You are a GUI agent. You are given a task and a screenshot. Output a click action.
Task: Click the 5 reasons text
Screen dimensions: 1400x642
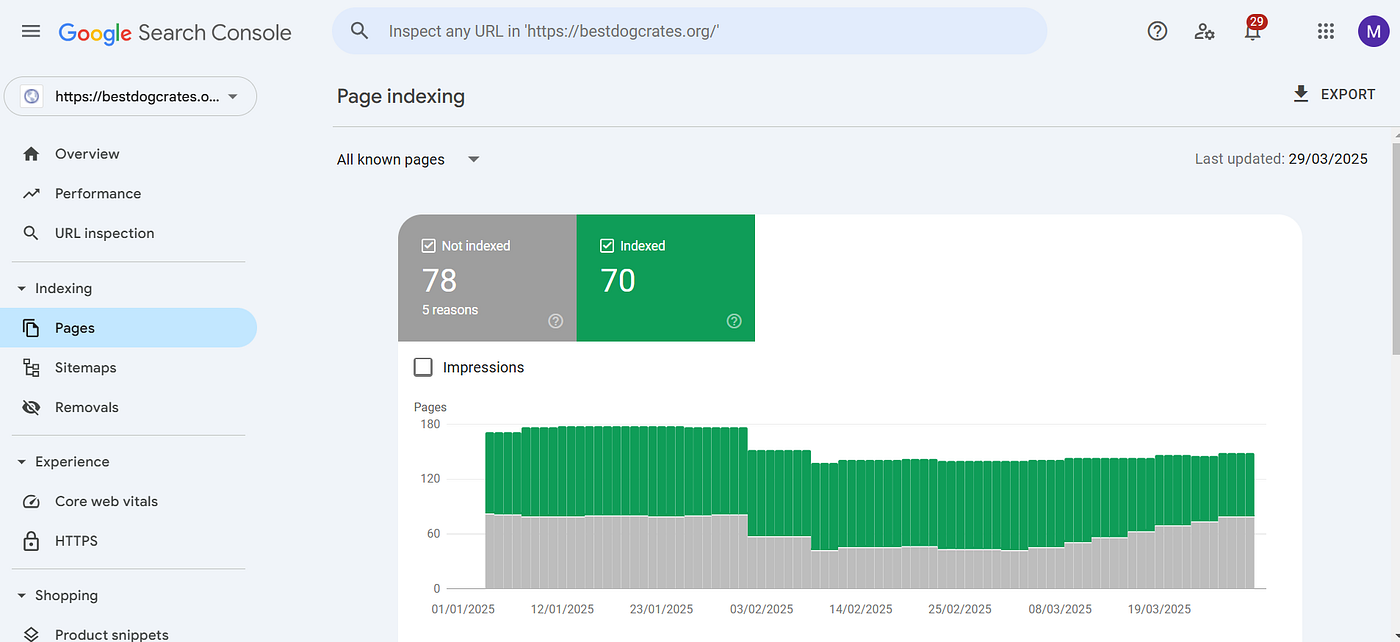coord(450,310)
